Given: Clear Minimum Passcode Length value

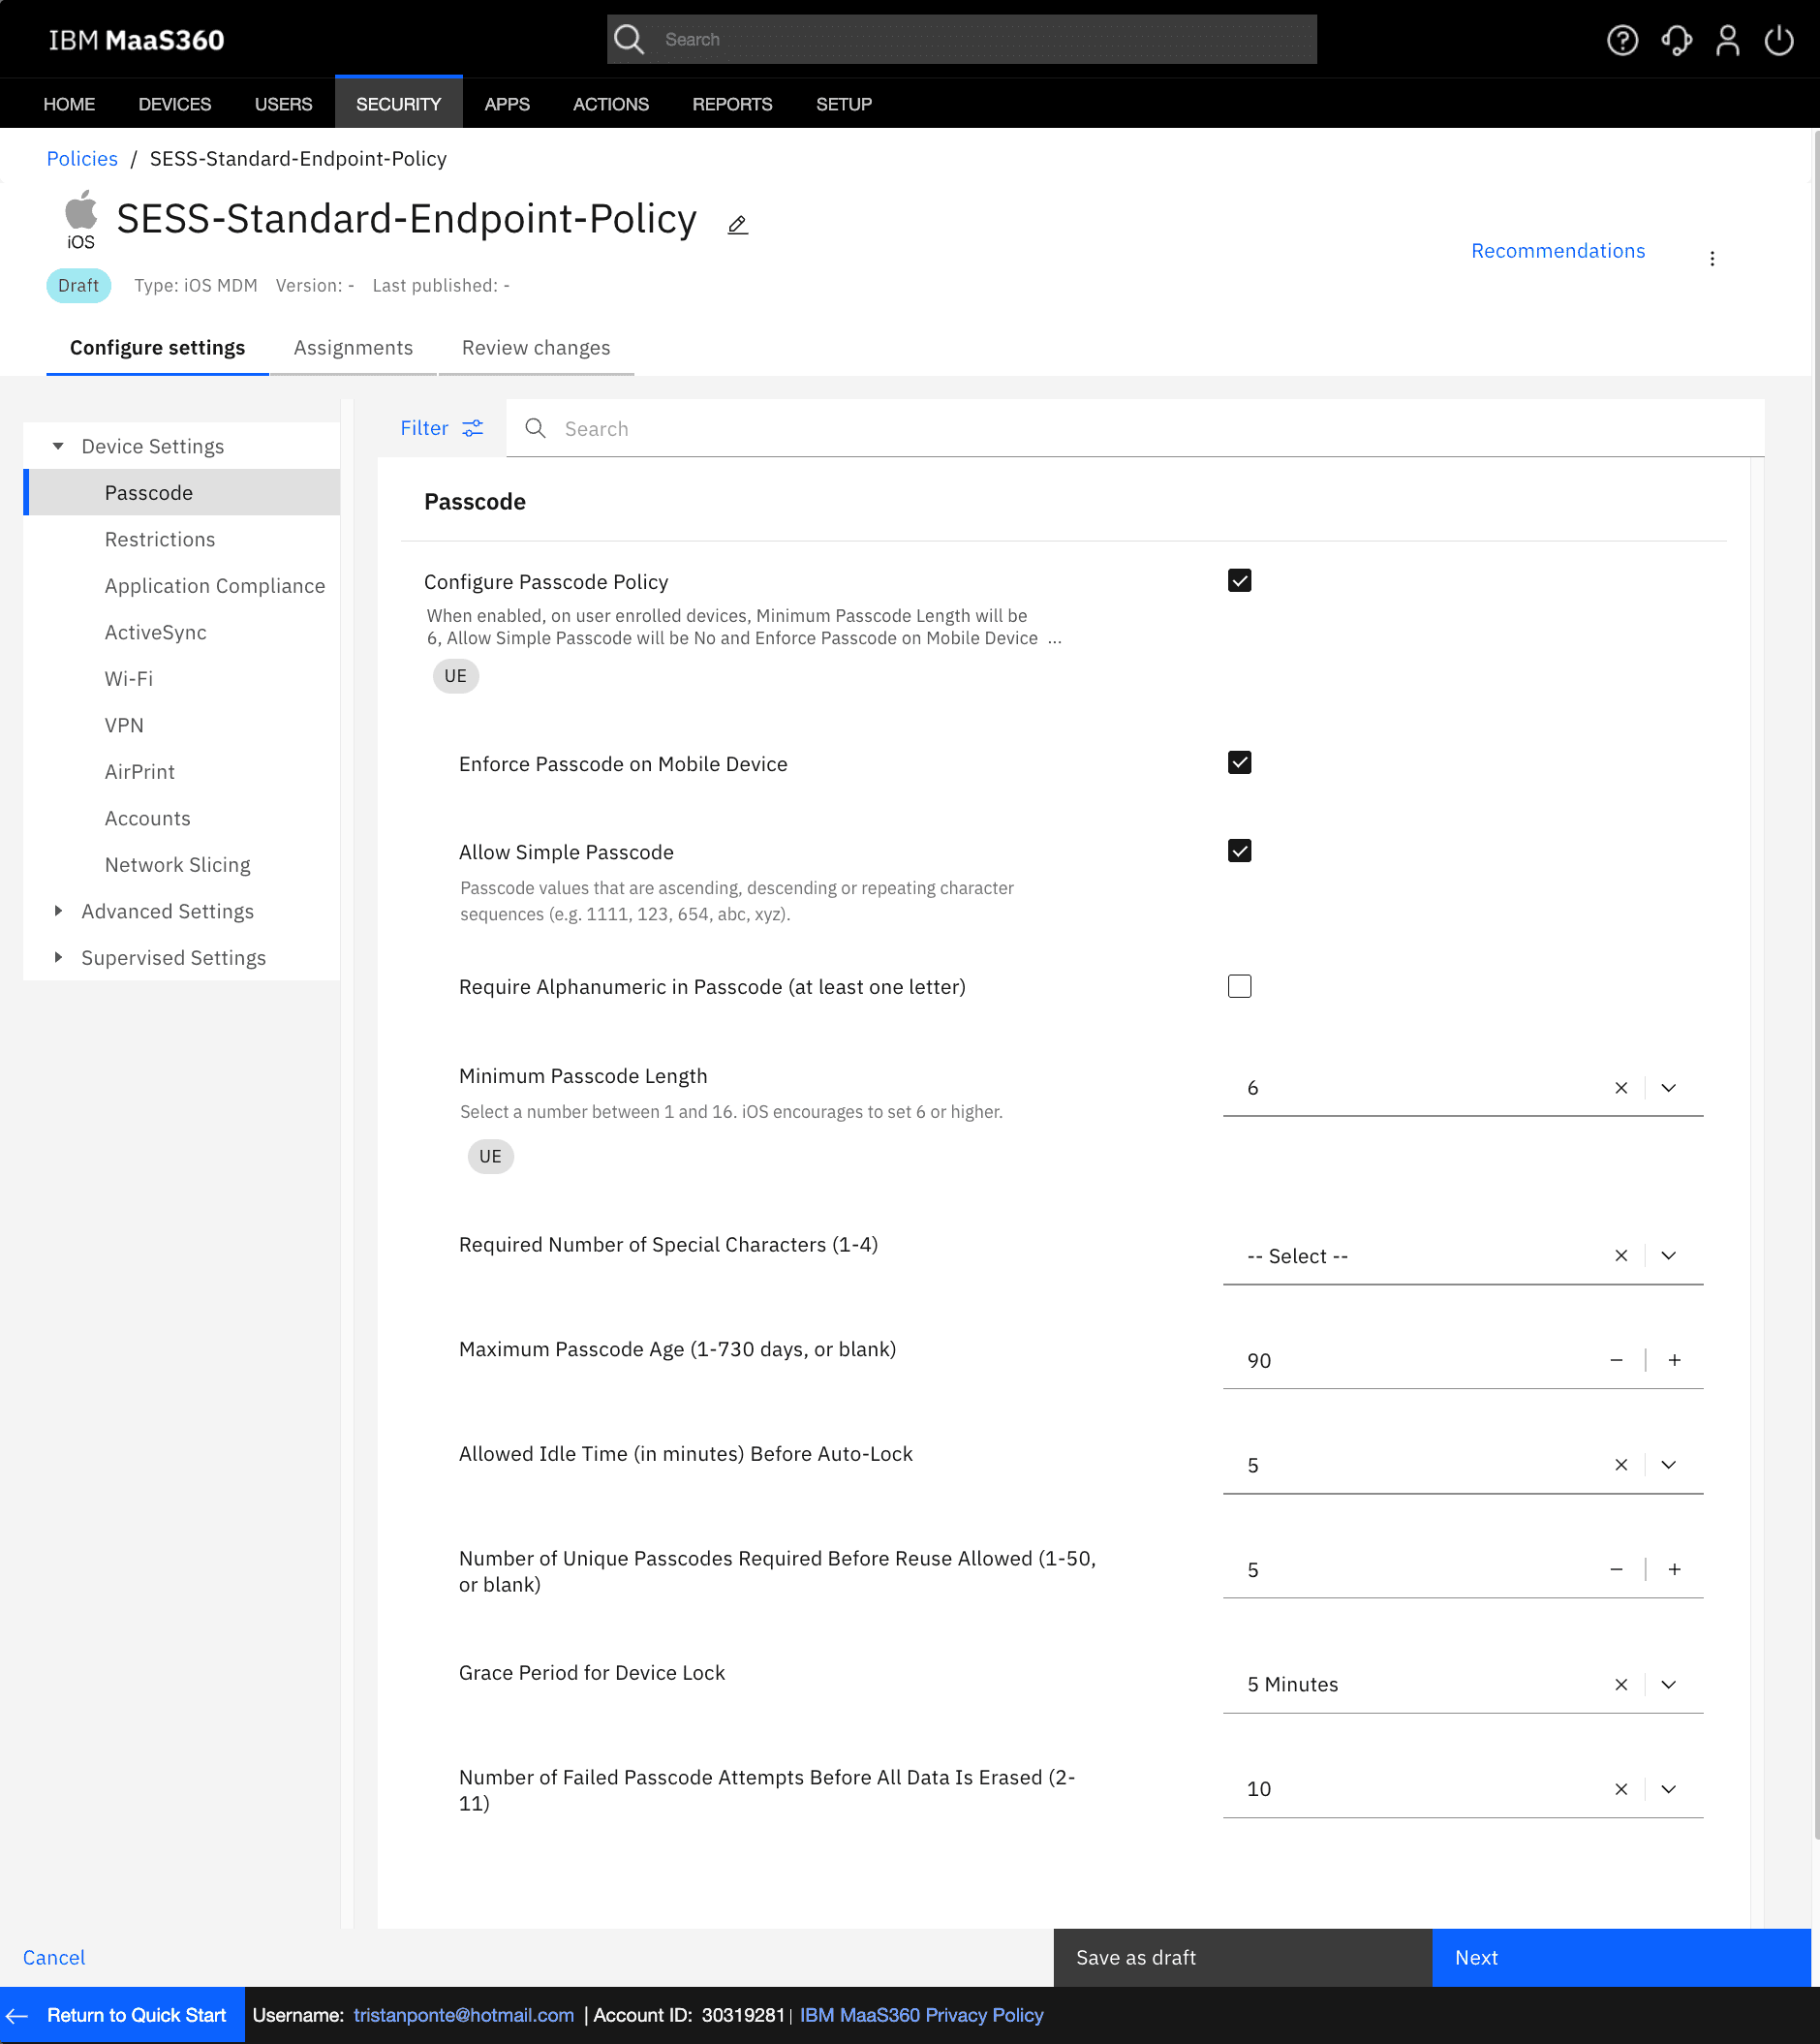Looking at the screenshot, I should coord(1621,1088).
